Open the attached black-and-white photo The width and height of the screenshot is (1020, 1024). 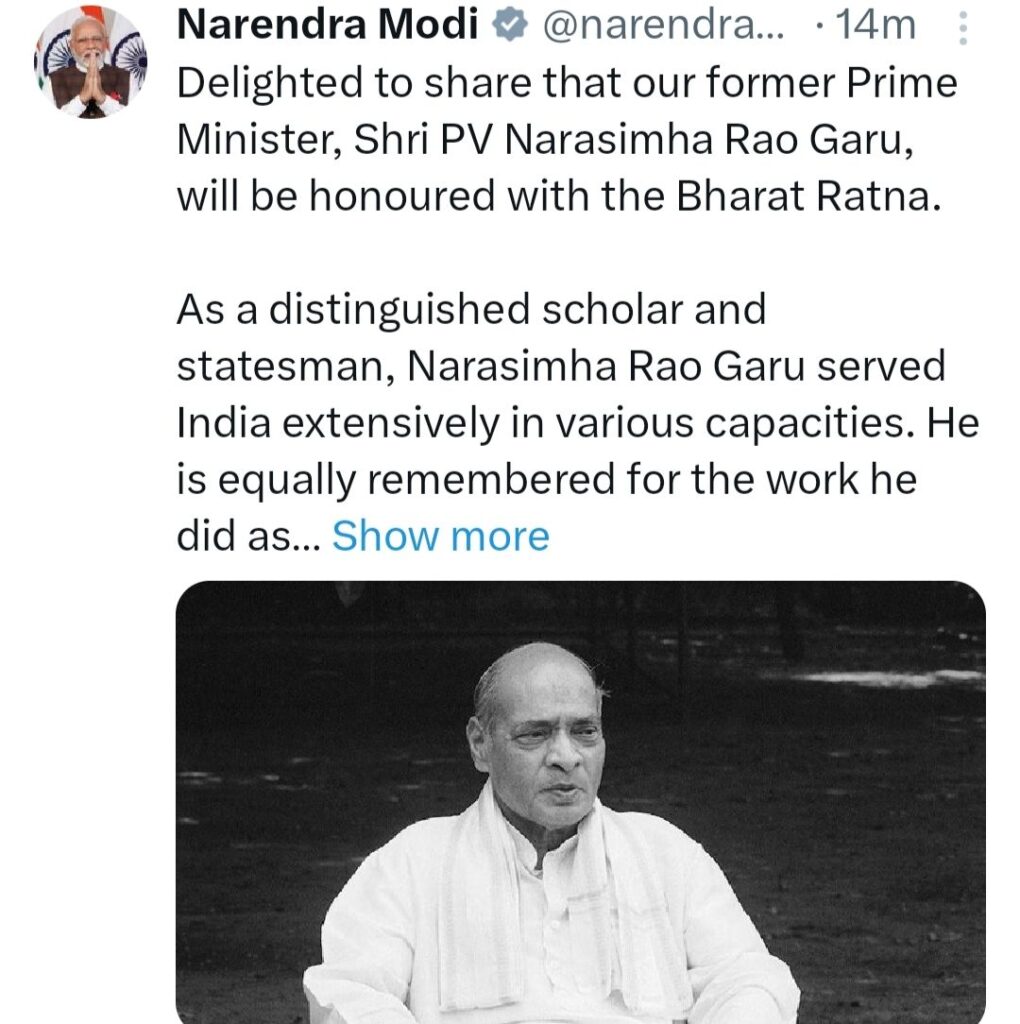pyautogui.click(x=580, y=800)
